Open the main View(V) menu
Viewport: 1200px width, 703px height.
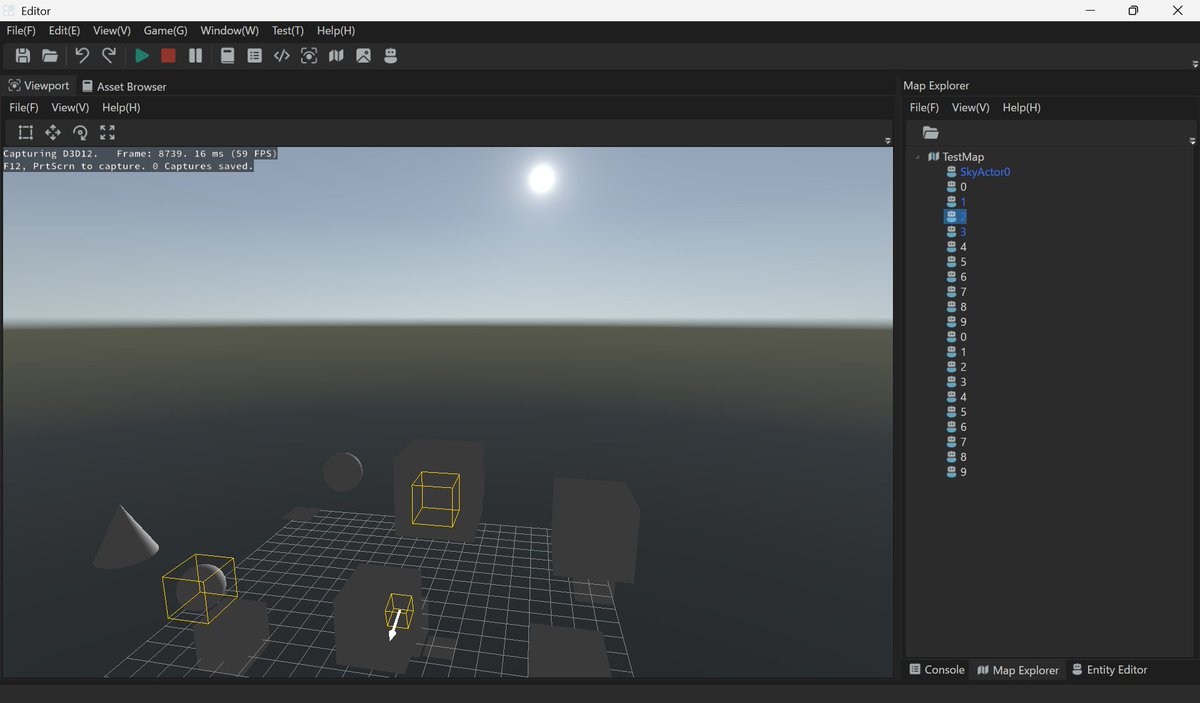tap(112, 31)
